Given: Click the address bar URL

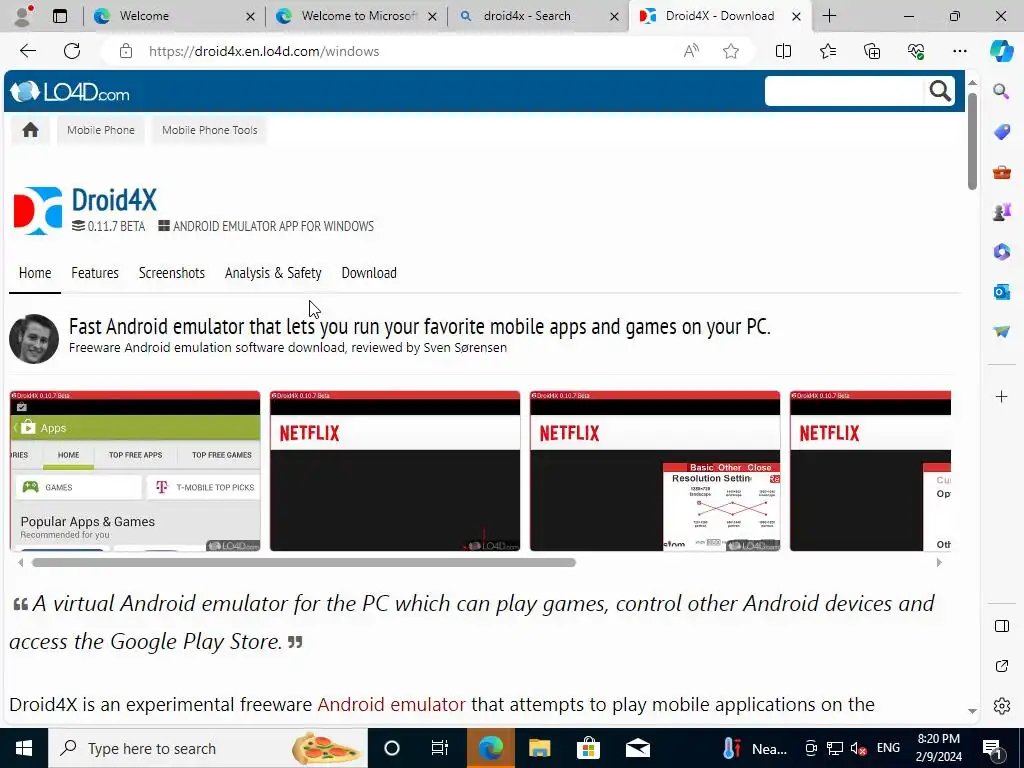Looking at the screenshot, I should 264,51.
